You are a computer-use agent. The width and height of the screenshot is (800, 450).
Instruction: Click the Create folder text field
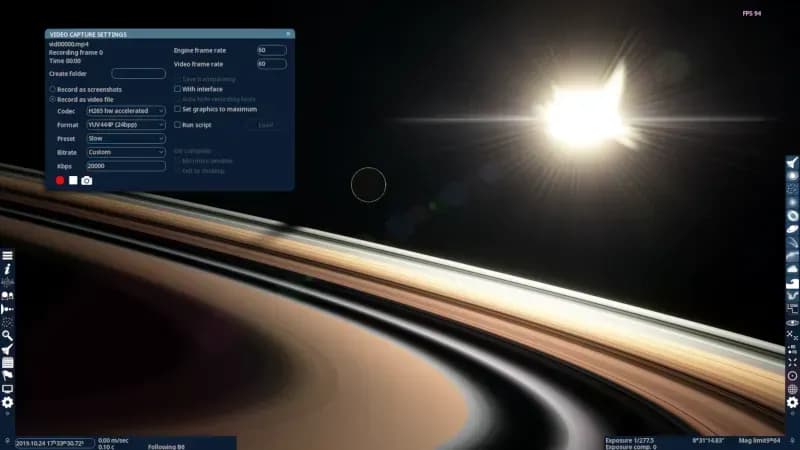138,74
